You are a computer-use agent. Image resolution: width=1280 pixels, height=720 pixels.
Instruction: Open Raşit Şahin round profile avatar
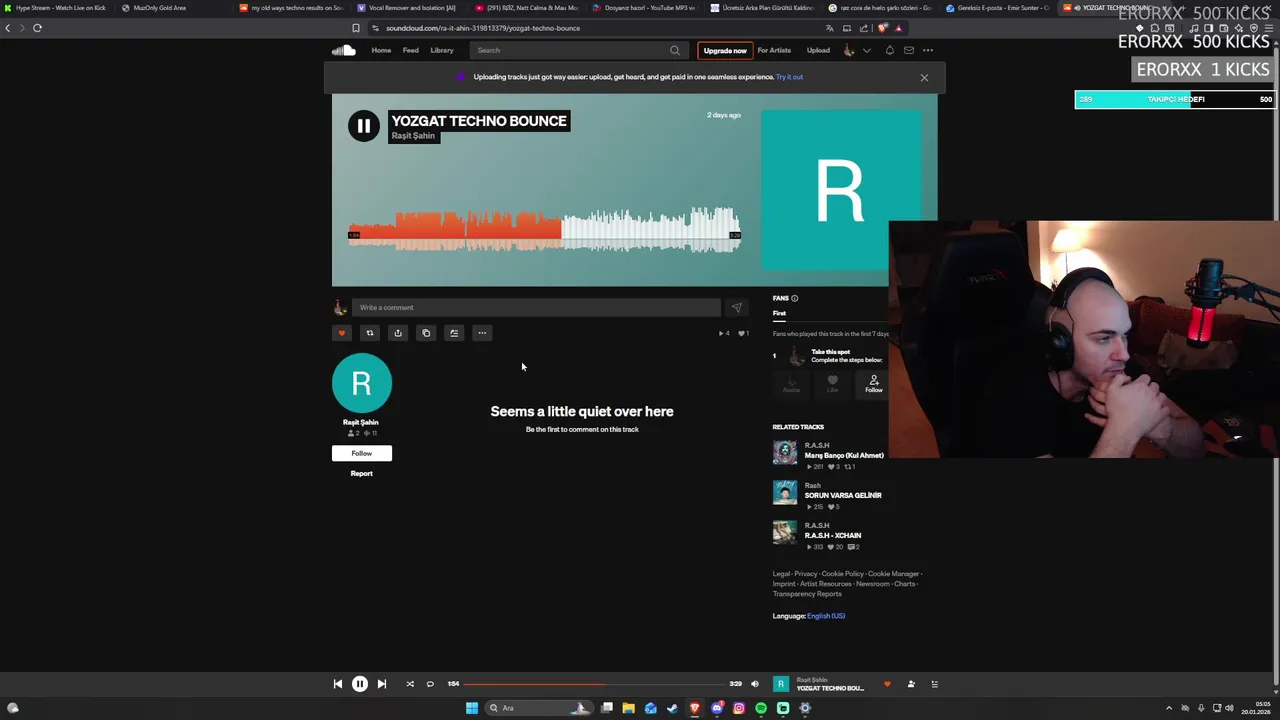(x=362, y=383)
